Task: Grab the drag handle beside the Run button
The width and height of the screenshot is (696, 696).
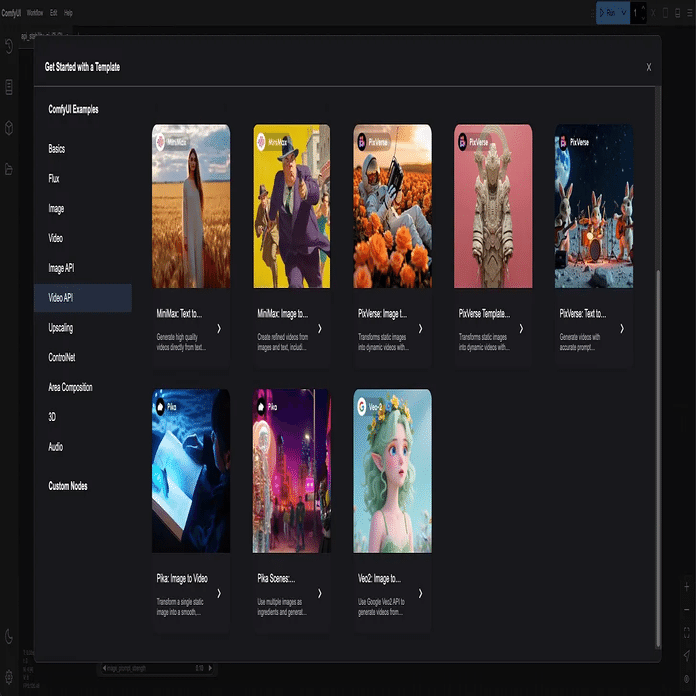Action: coord(592,13)
